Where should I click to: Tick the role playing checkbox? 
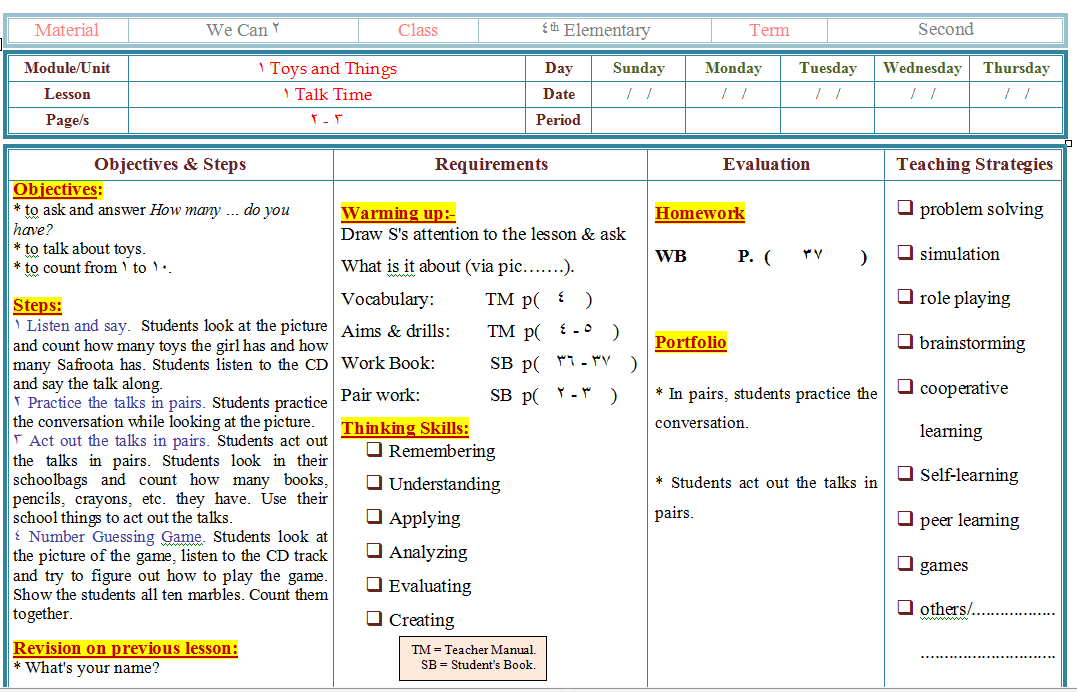pyautogui.click(x=905, y=296)
